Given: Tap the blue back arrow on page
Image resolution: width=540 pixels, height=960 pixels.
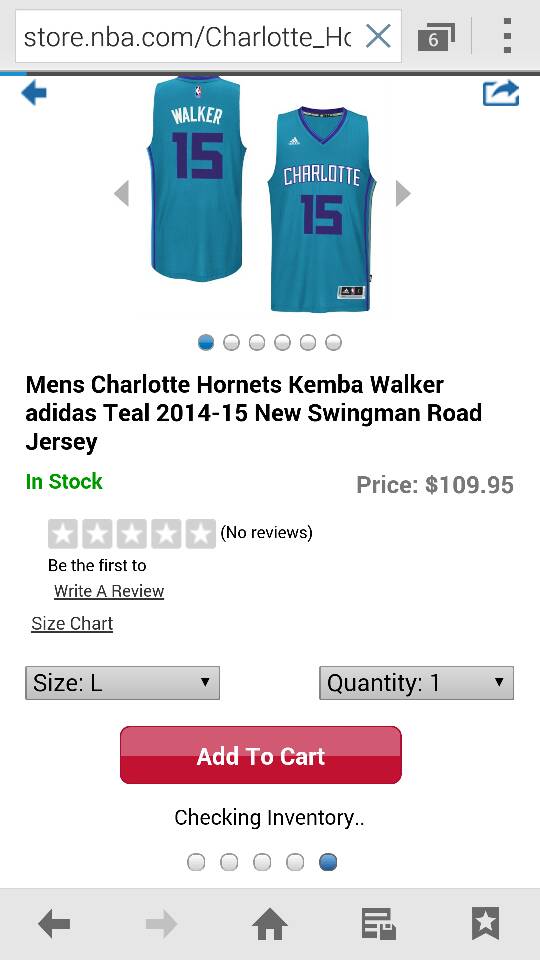Looking at the screenshot, I should tap(34, 94).
